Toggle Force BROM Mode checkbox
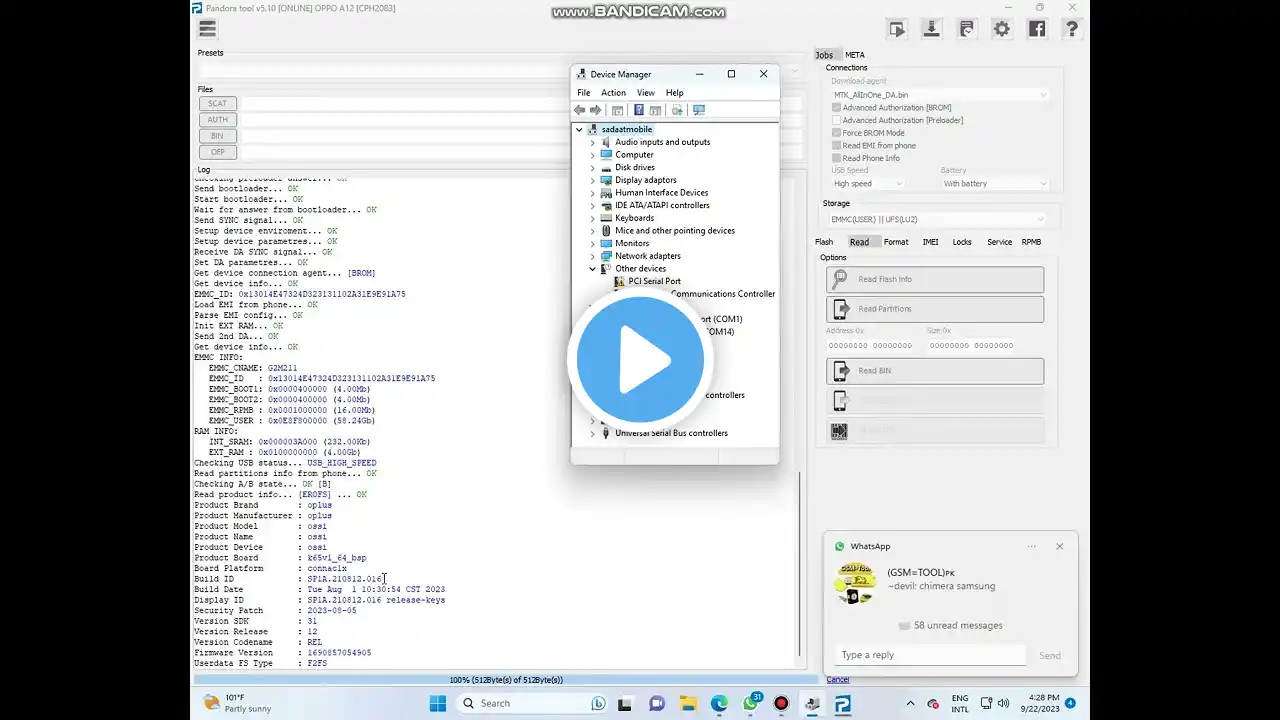Image resolution: width=1280 pixels, height=720 pixels. coord(837,133)
